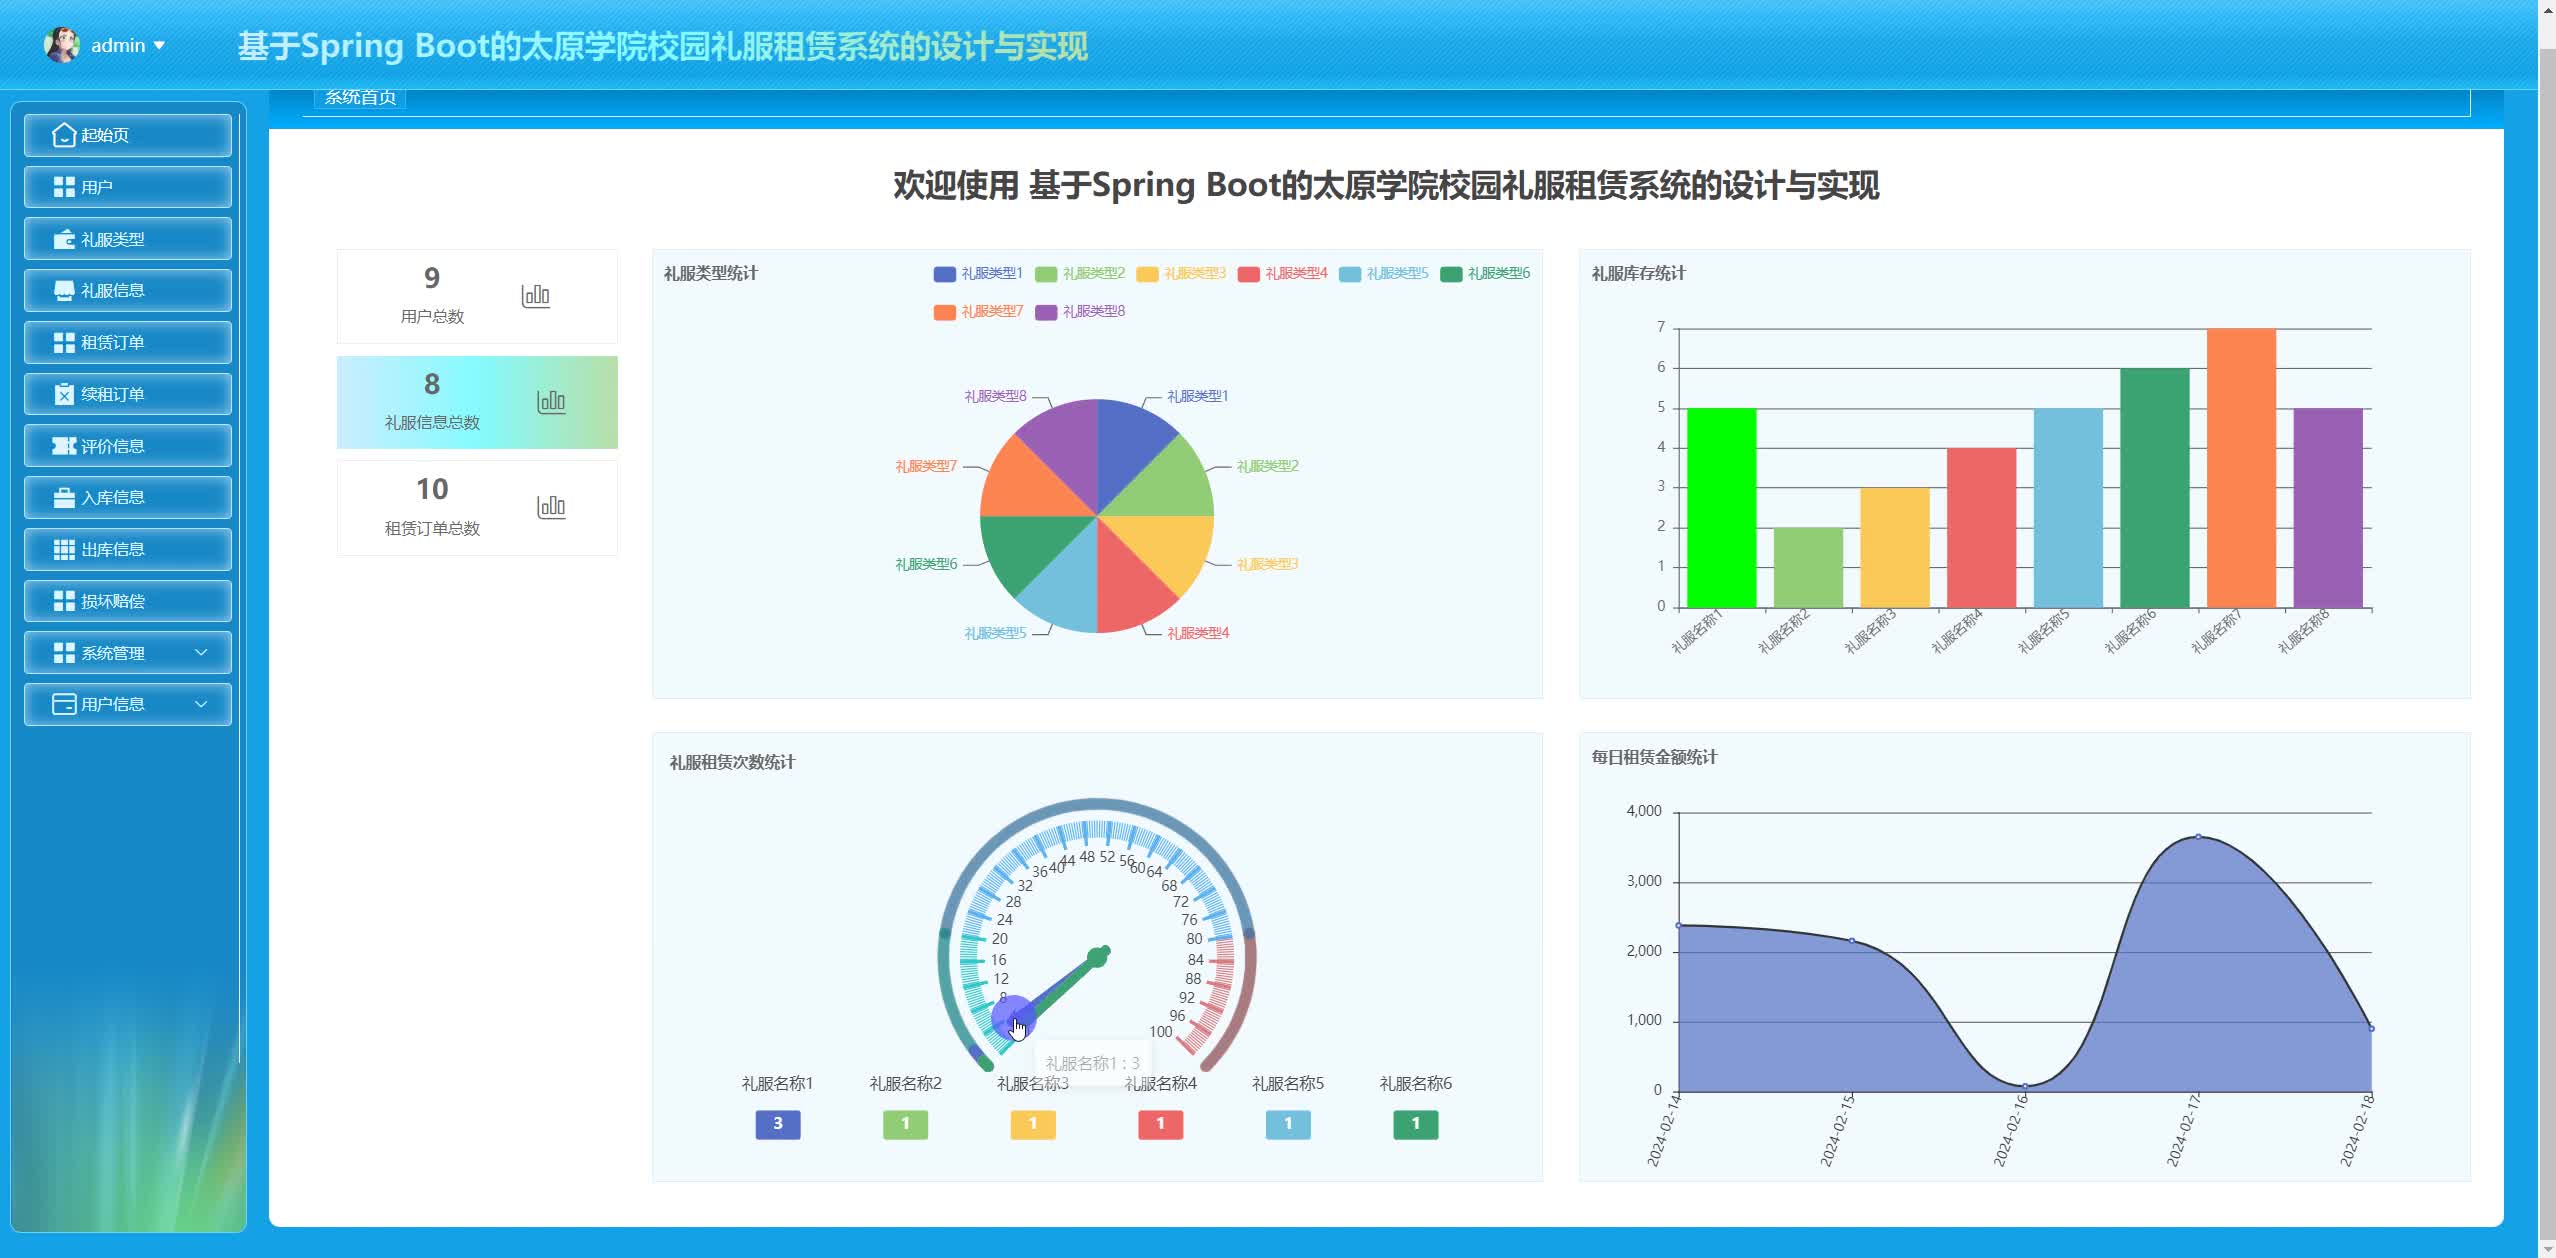This screenshot has width=2556, height=1258.
Task: Click the bar chart icon in 租赁订单总数 card
Action: (551, 507)
